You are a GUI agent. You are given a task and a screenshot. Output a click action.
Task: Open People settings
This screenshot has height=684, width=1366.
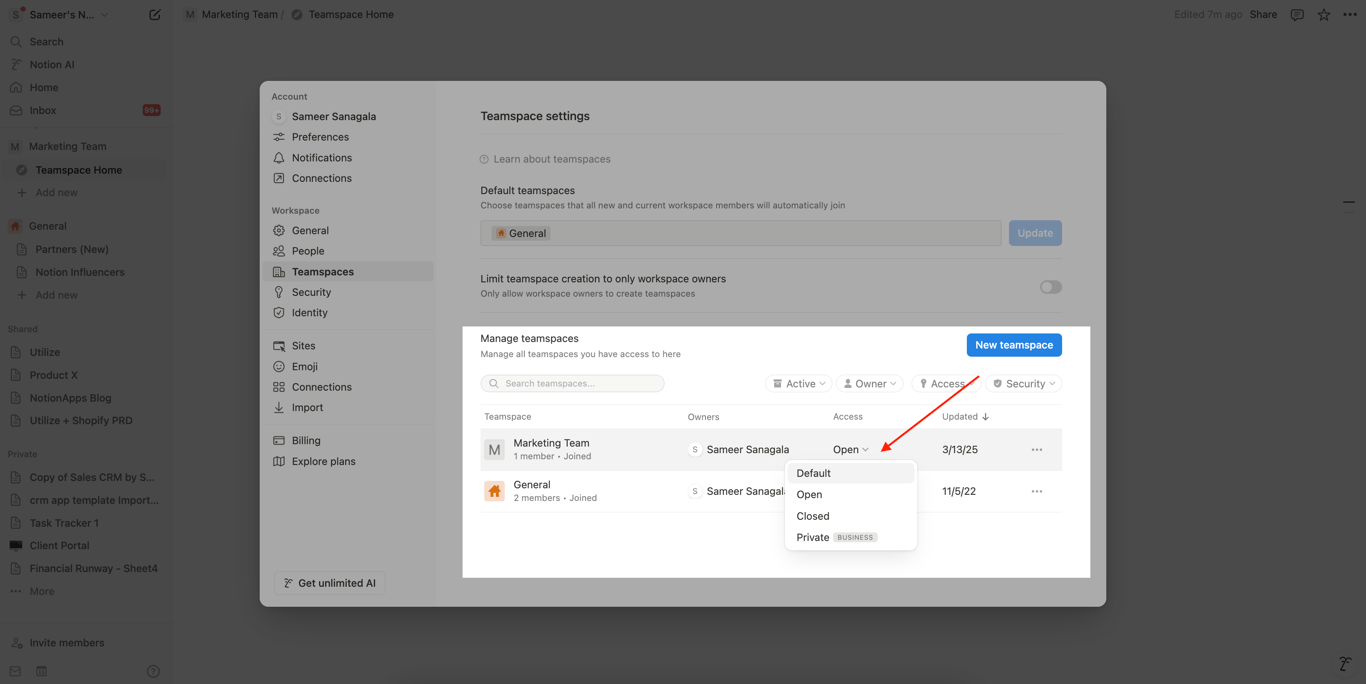click(350, 252)
